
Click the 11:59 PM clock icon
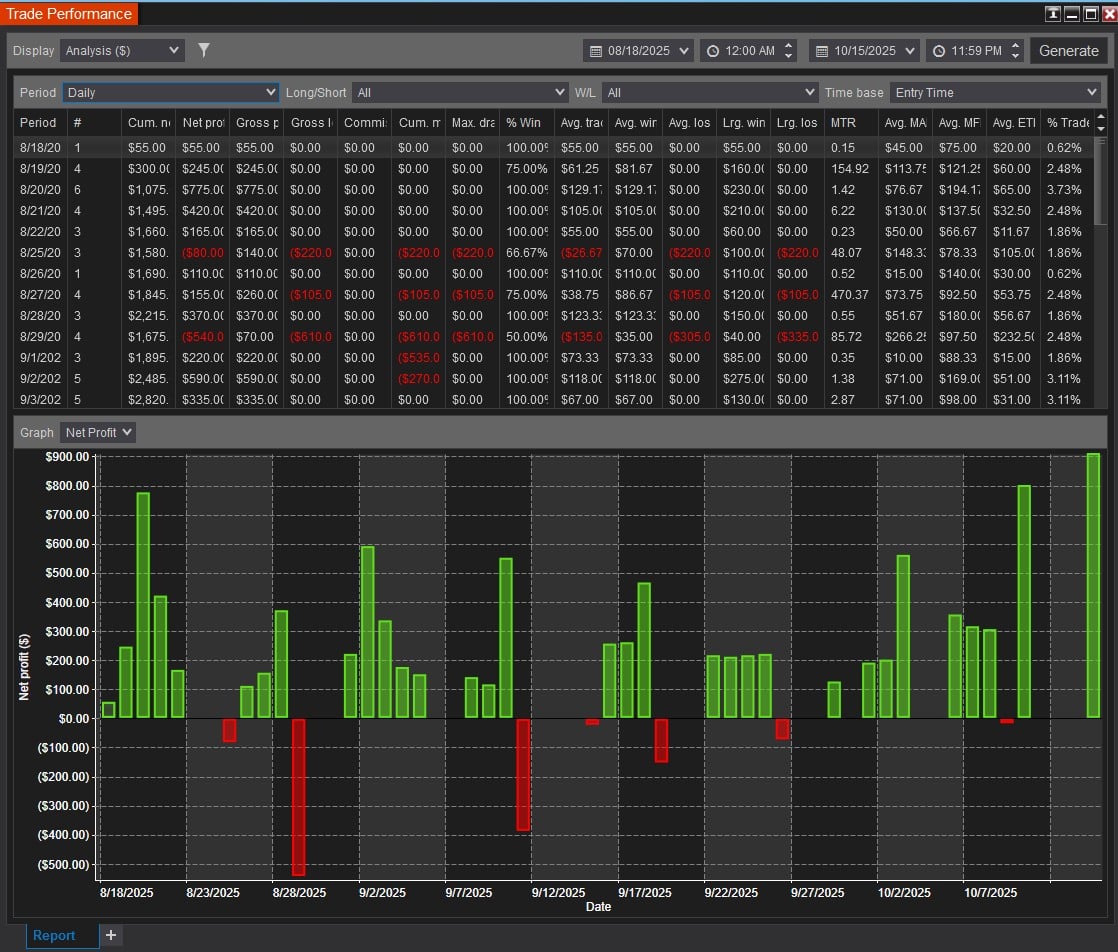click(x=939, y=51)
